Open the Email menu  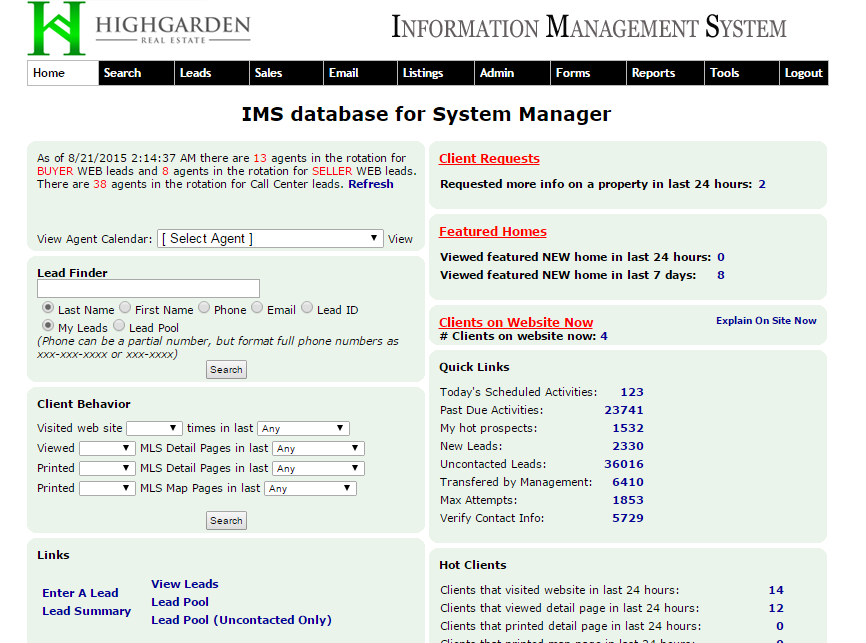360,73
